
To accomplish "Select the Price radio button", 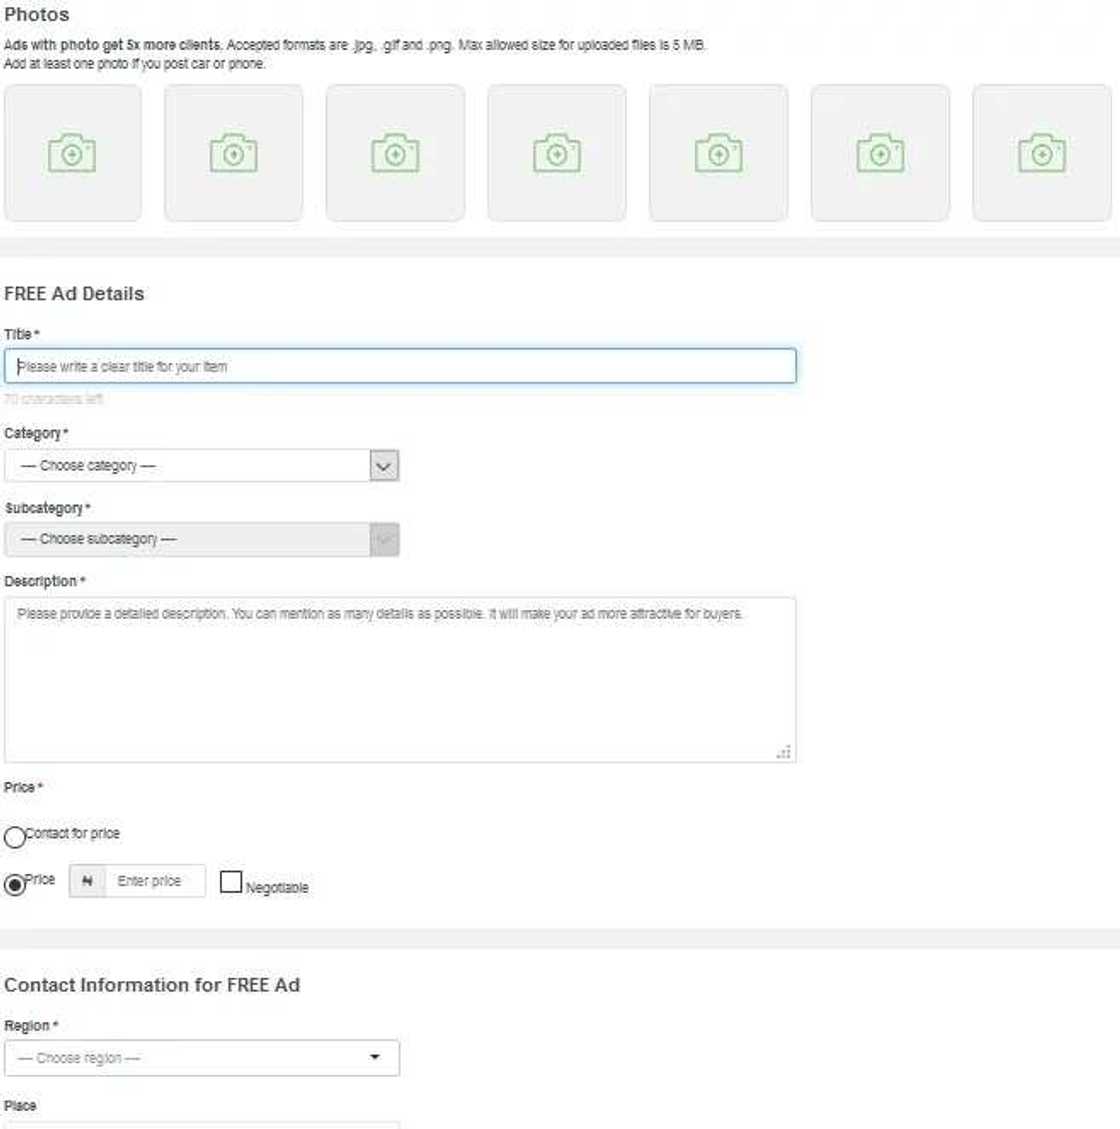I will click(14, 883).
